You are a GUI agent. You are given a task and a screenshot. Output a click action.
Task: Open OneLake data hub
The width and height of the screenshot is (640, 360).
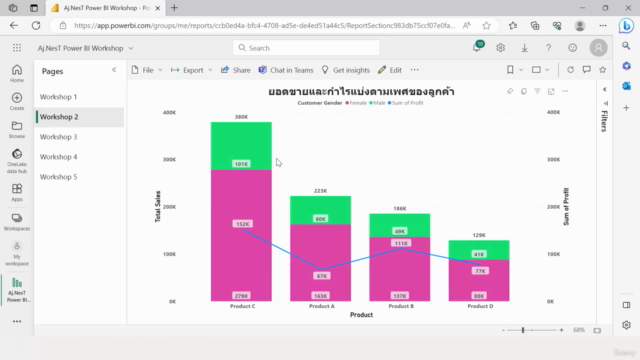tap(17, 161)
